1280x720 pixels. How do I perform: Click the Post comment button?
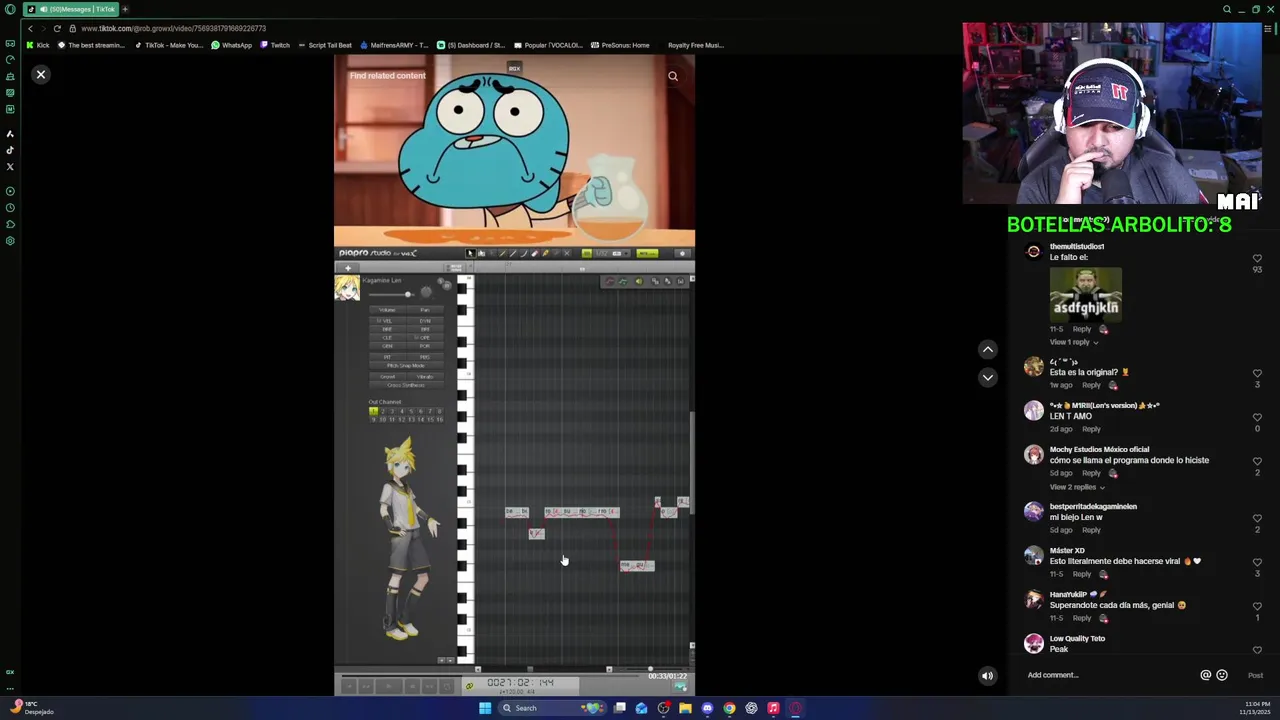1255,675
